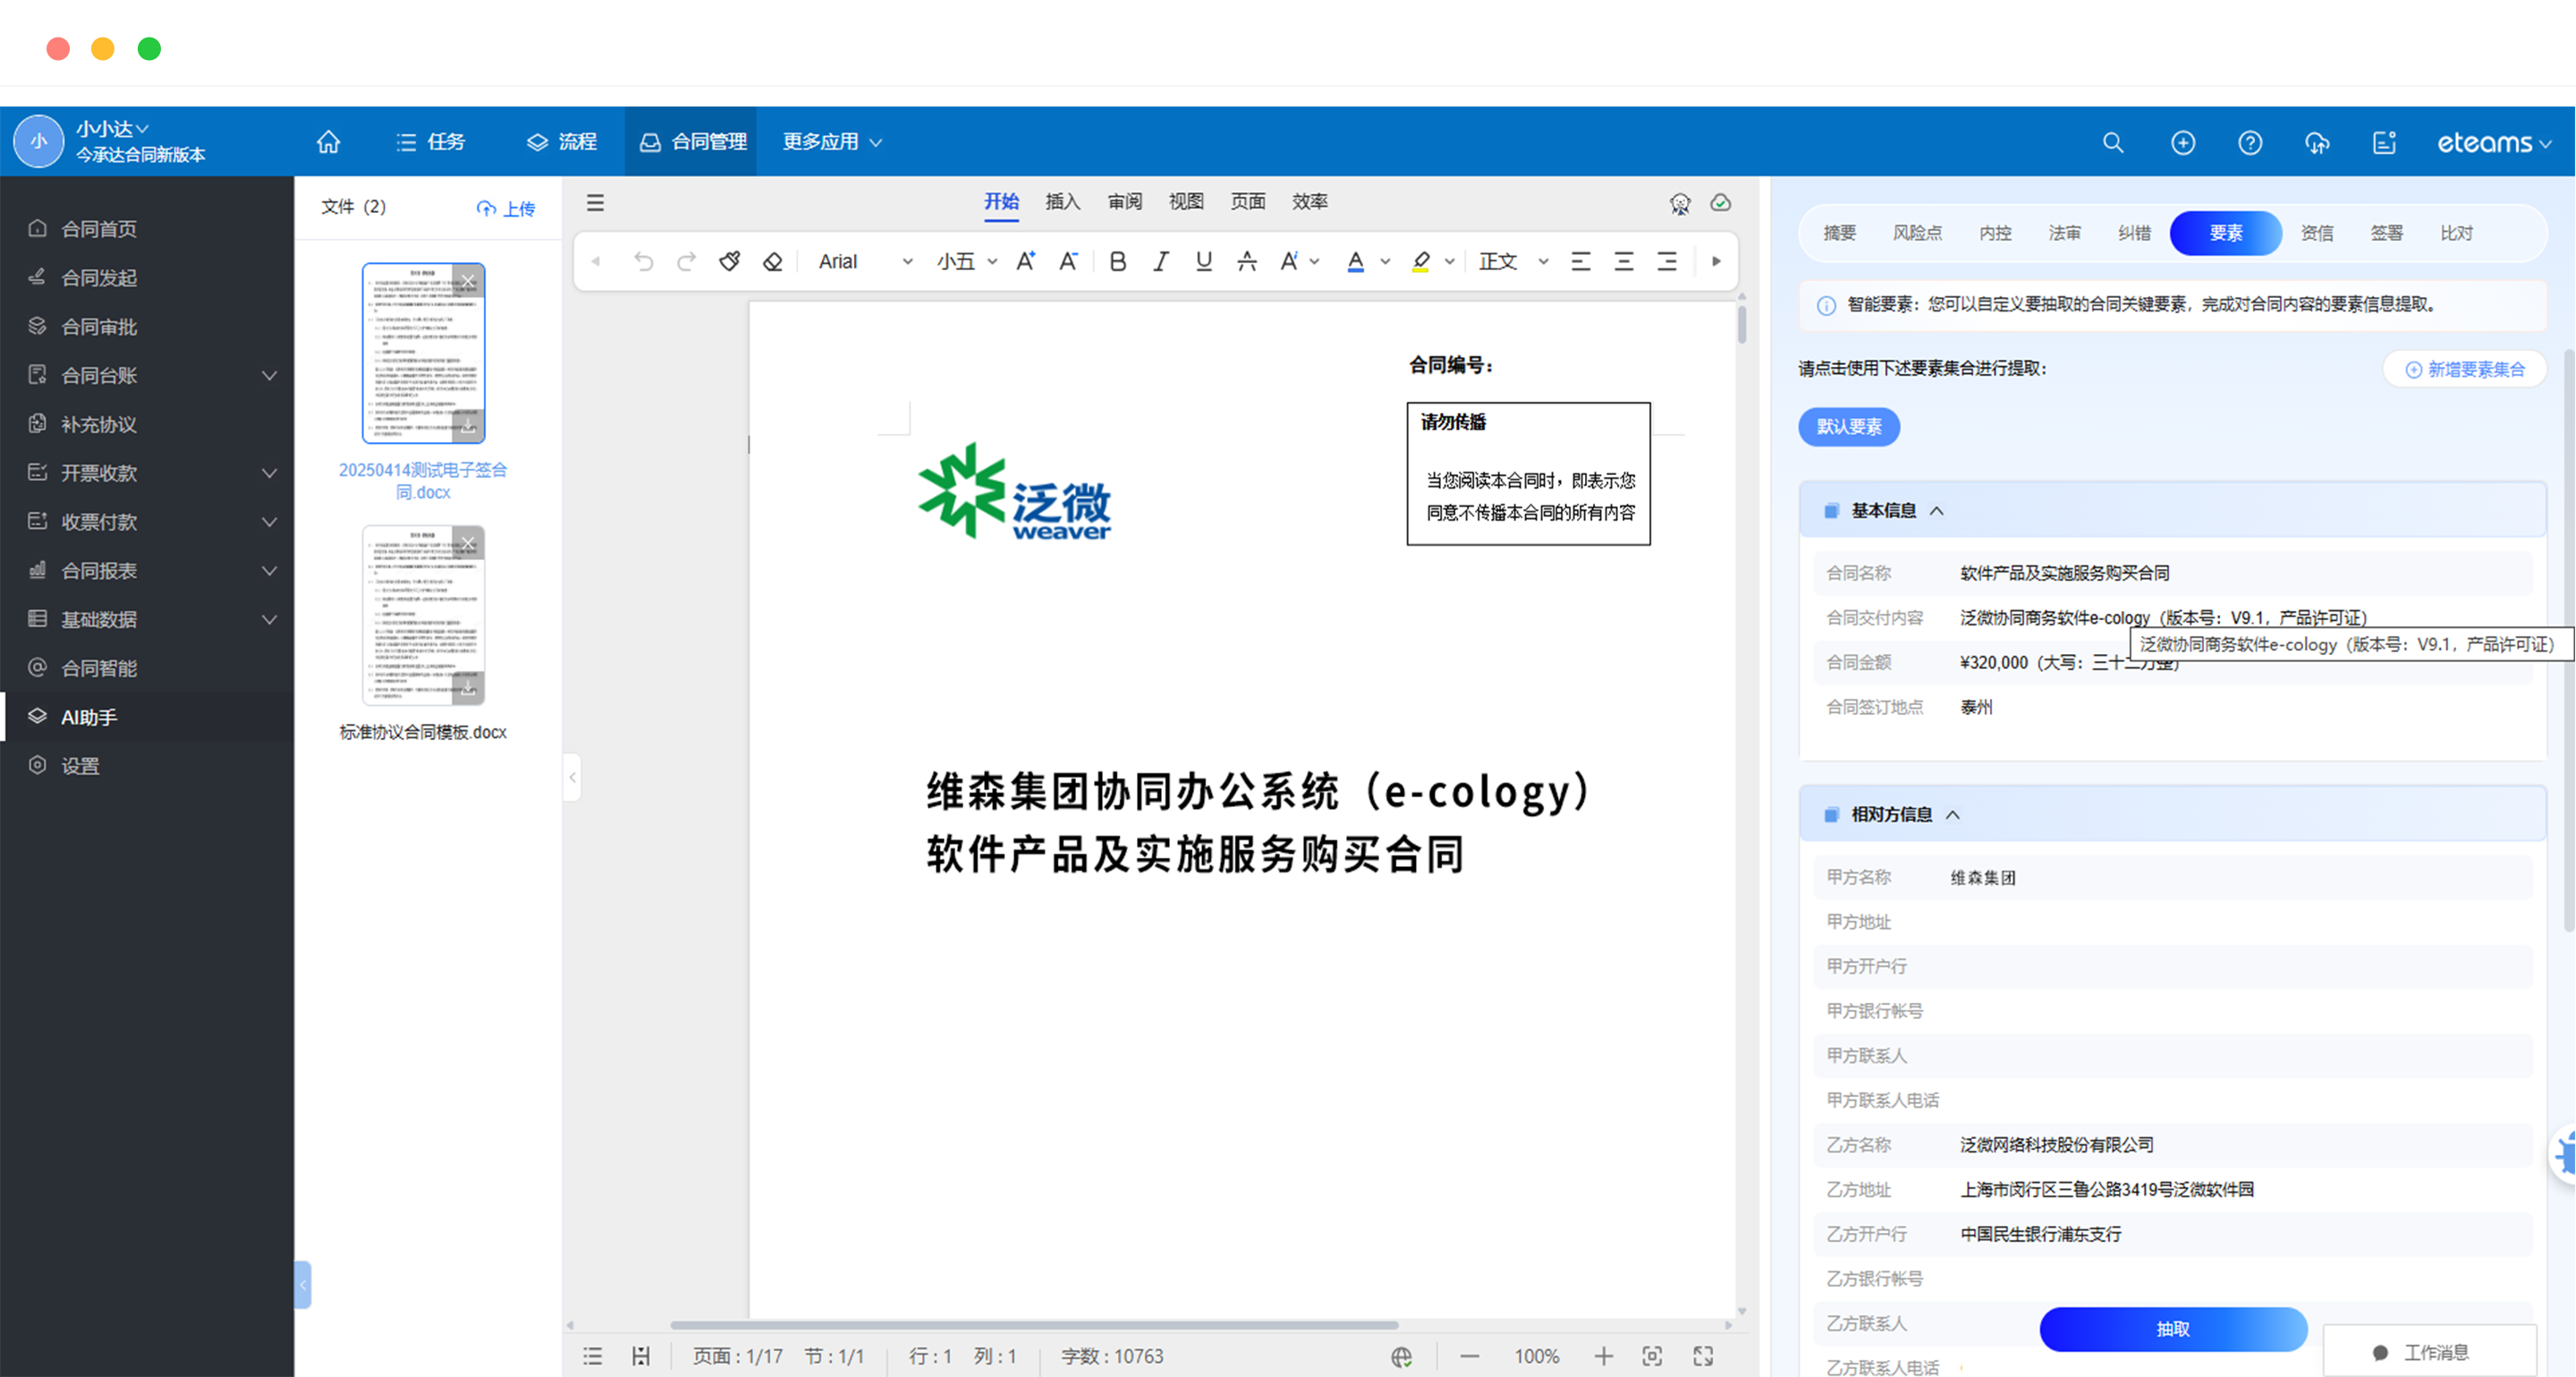Screen dimensions: 2576x1377
Task: Align text center
Action: click(1623, 261)
